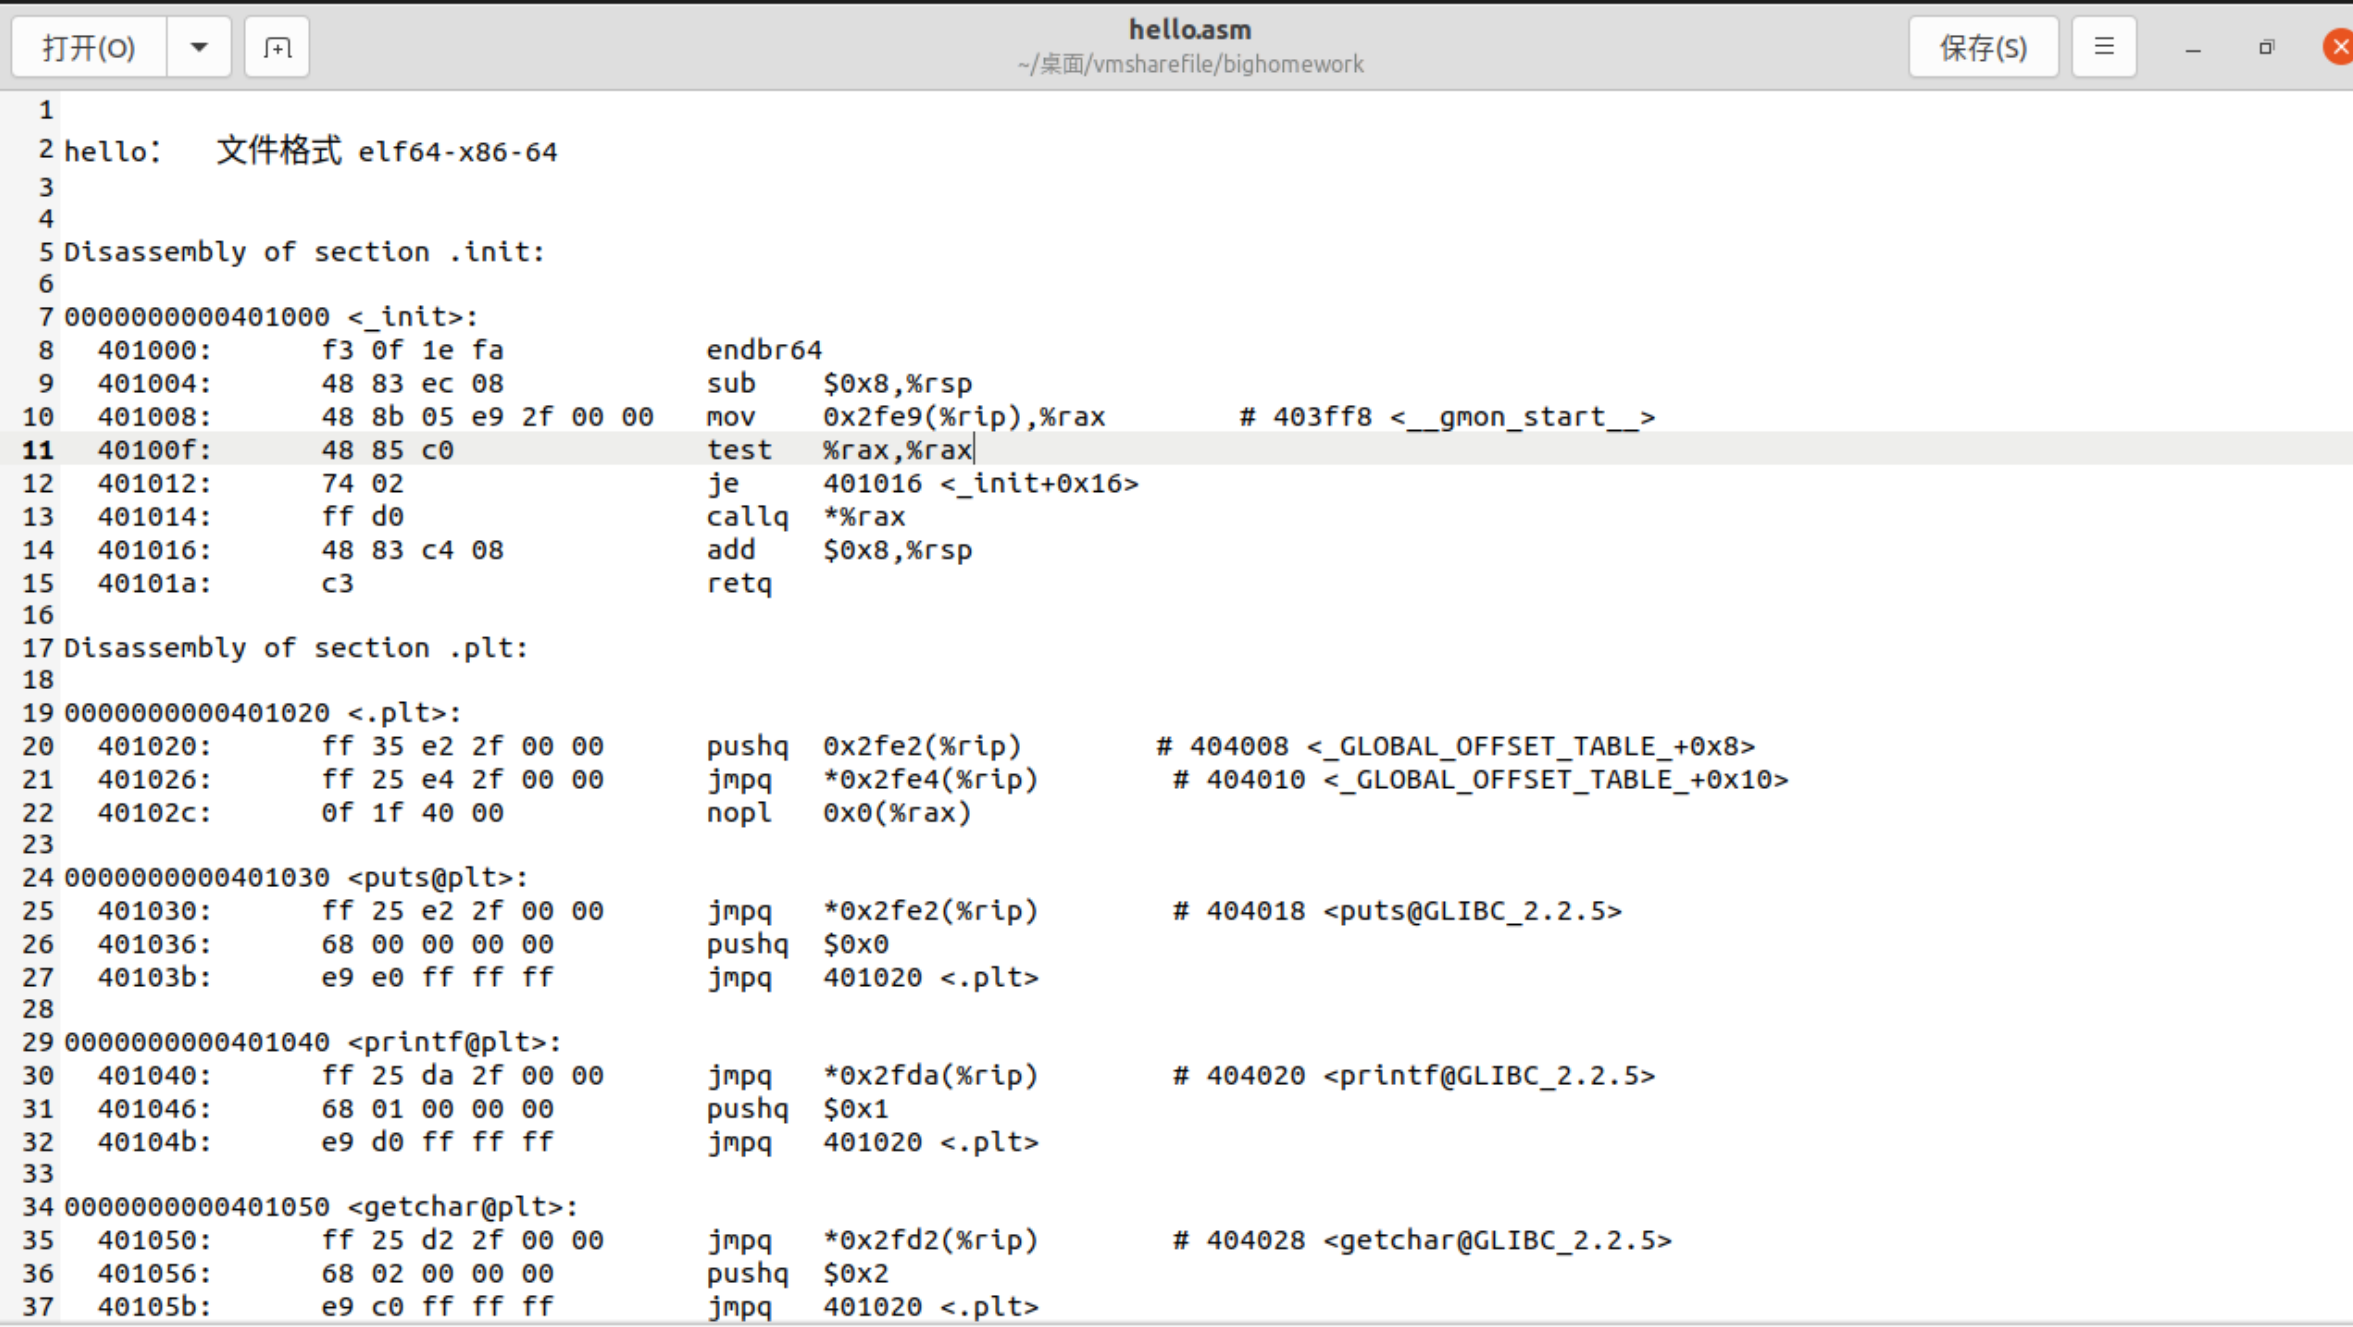Restore the window size
This screenshot has height=1327, width=2353.
pyautogui.click(x=2266, y=47)
